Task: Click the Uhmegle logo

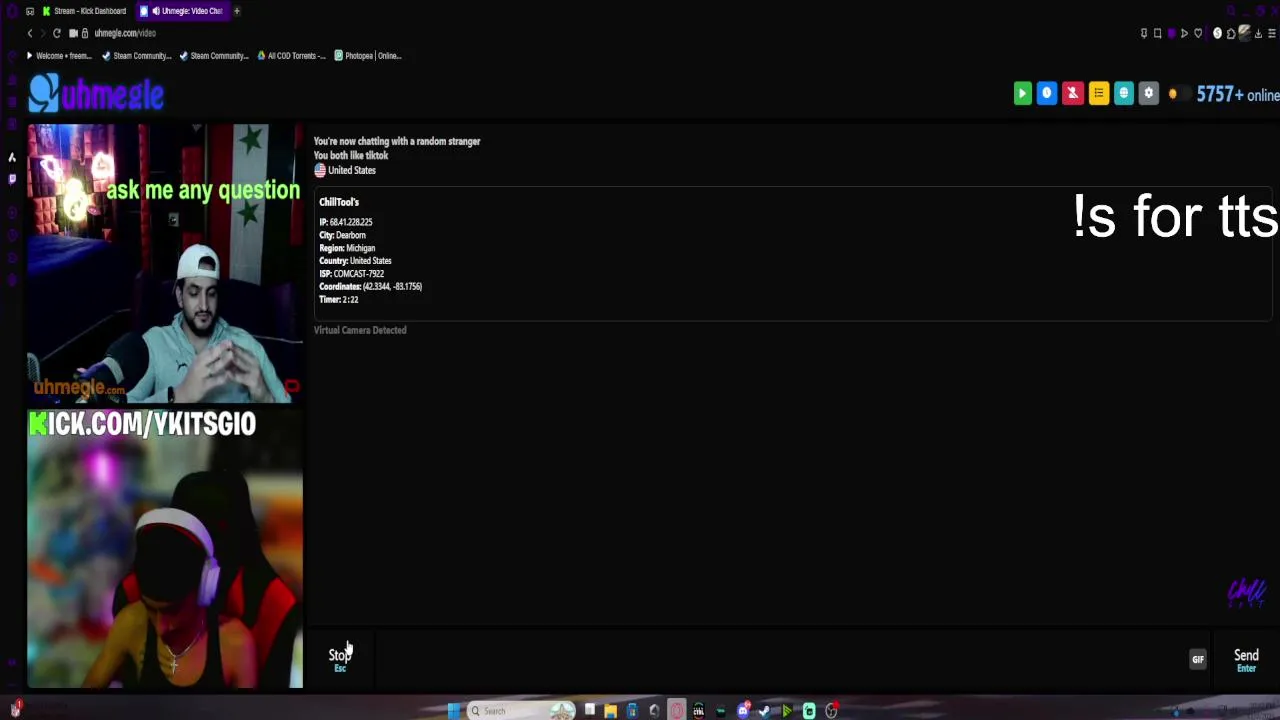Action: point(96,95)
